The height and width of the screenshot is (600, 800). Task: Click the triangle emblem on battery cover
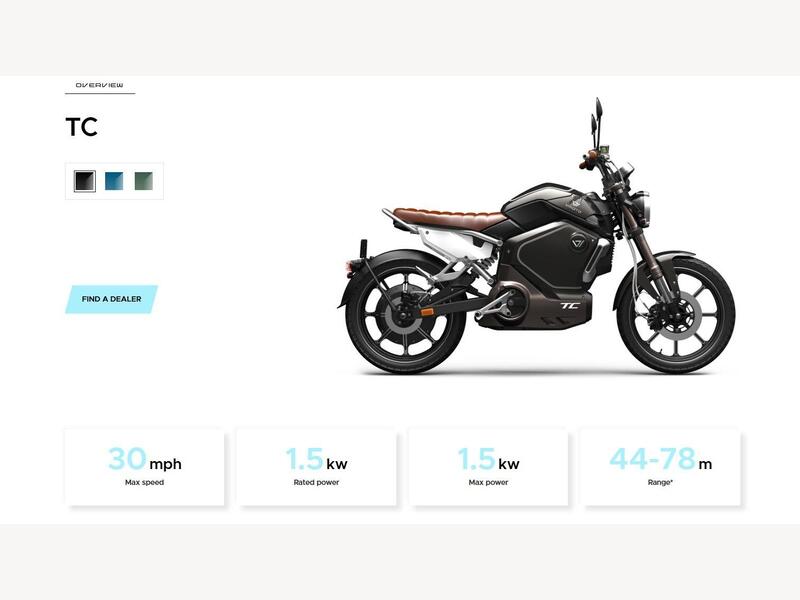(x=578, y=241)
